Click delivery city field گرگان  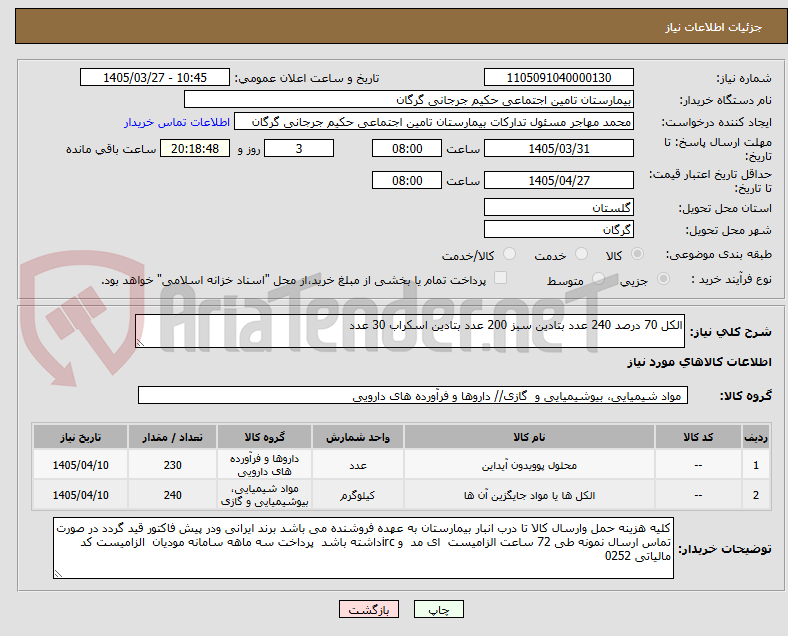558,229
